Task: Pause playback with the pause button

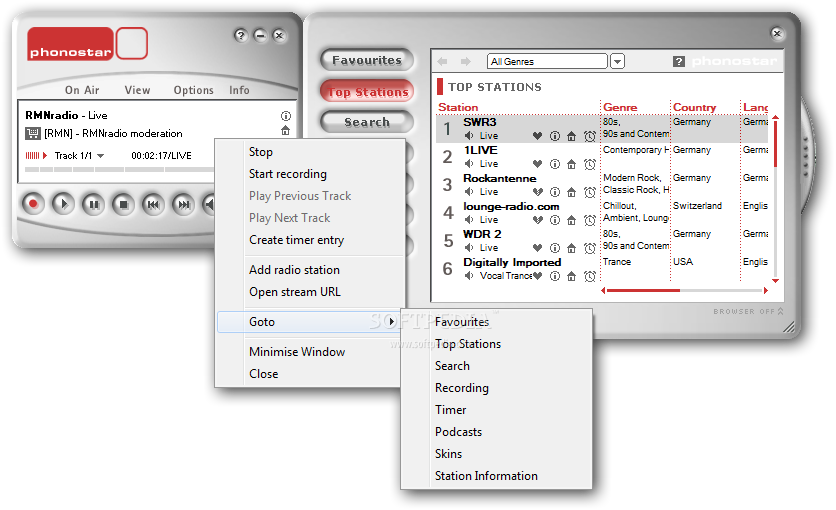Action: [x=93, y=204]
